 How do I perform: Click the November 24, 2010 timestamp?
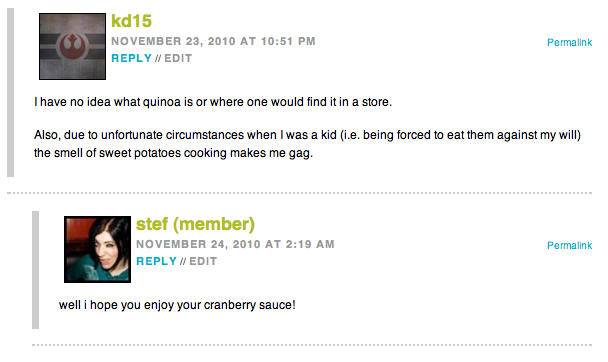(235, 244)
